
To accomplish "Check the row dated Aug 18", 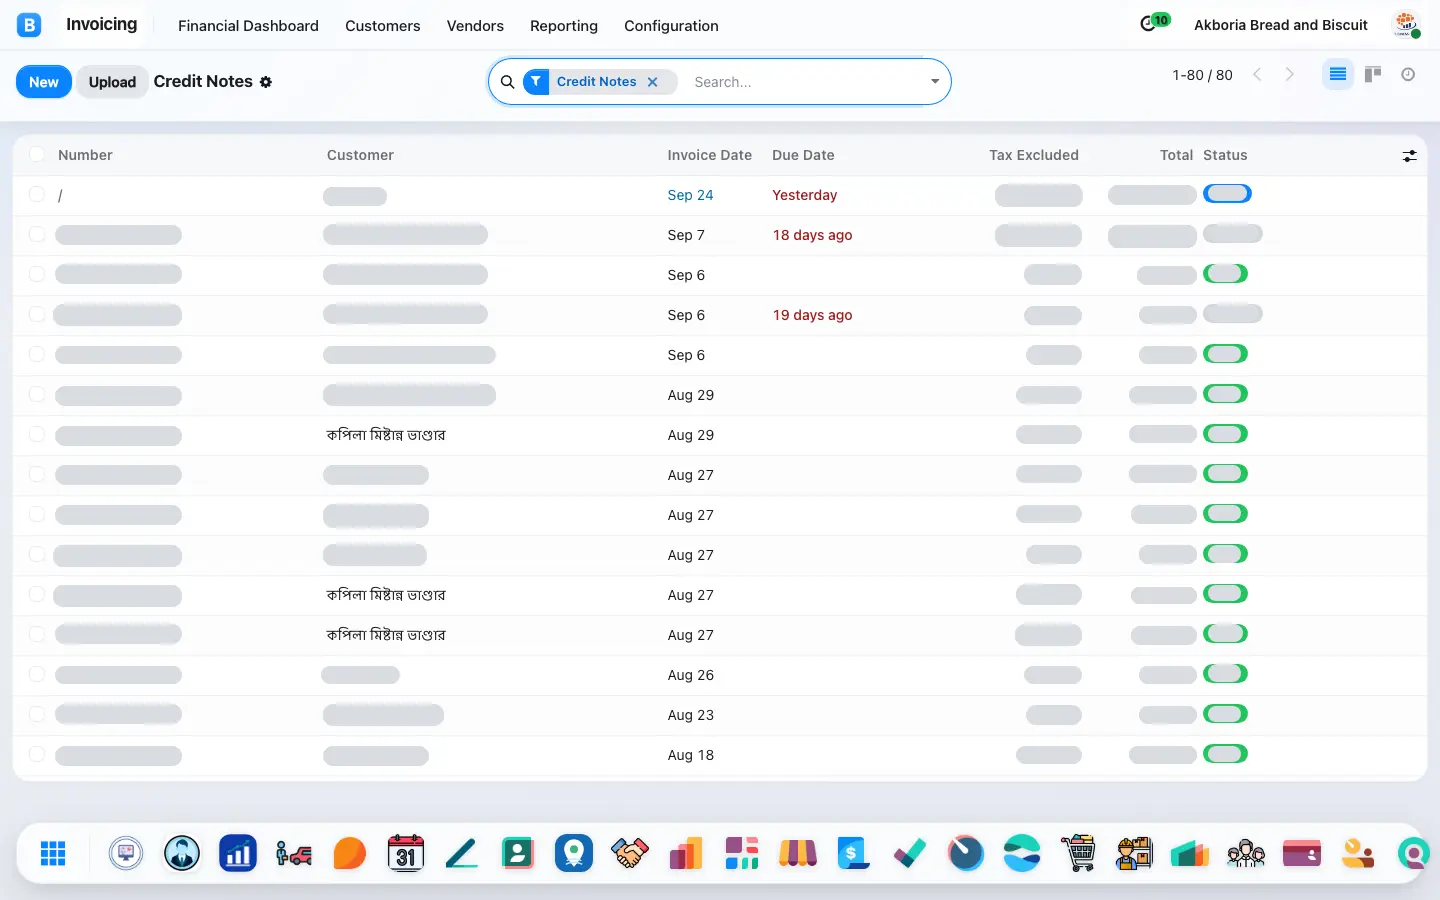I will 37,754.
